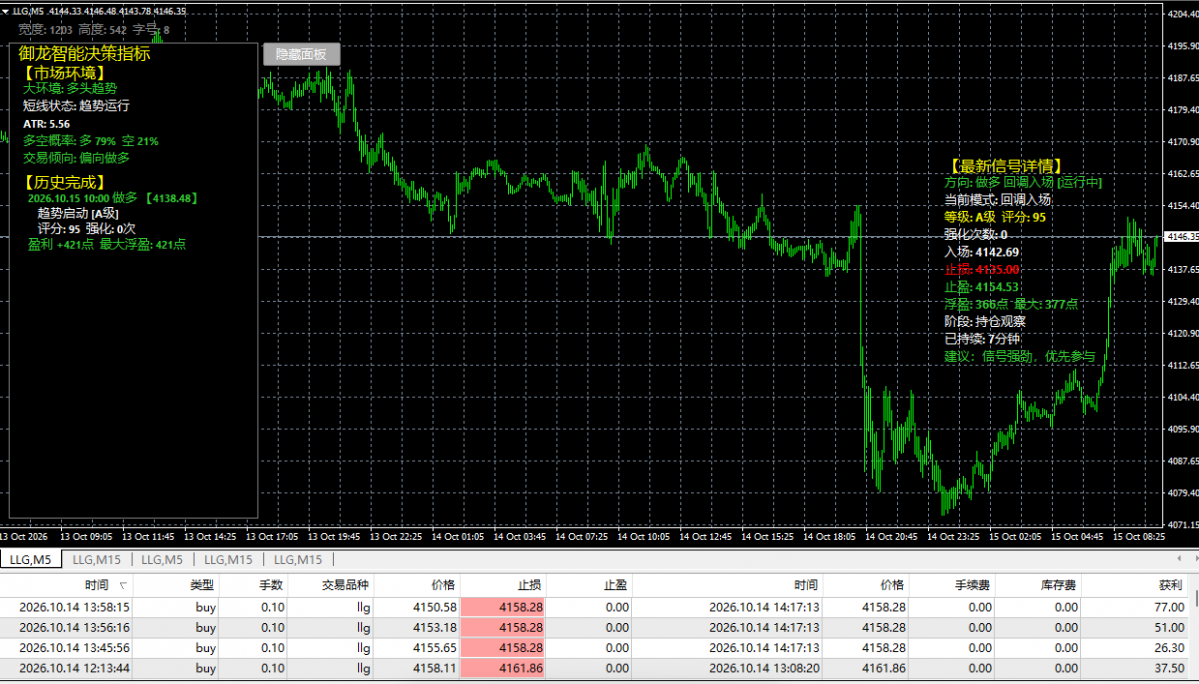This screenshot has height=684, width=1199.
Task: Click the 库存费 column header
Action: [1058, 585]
